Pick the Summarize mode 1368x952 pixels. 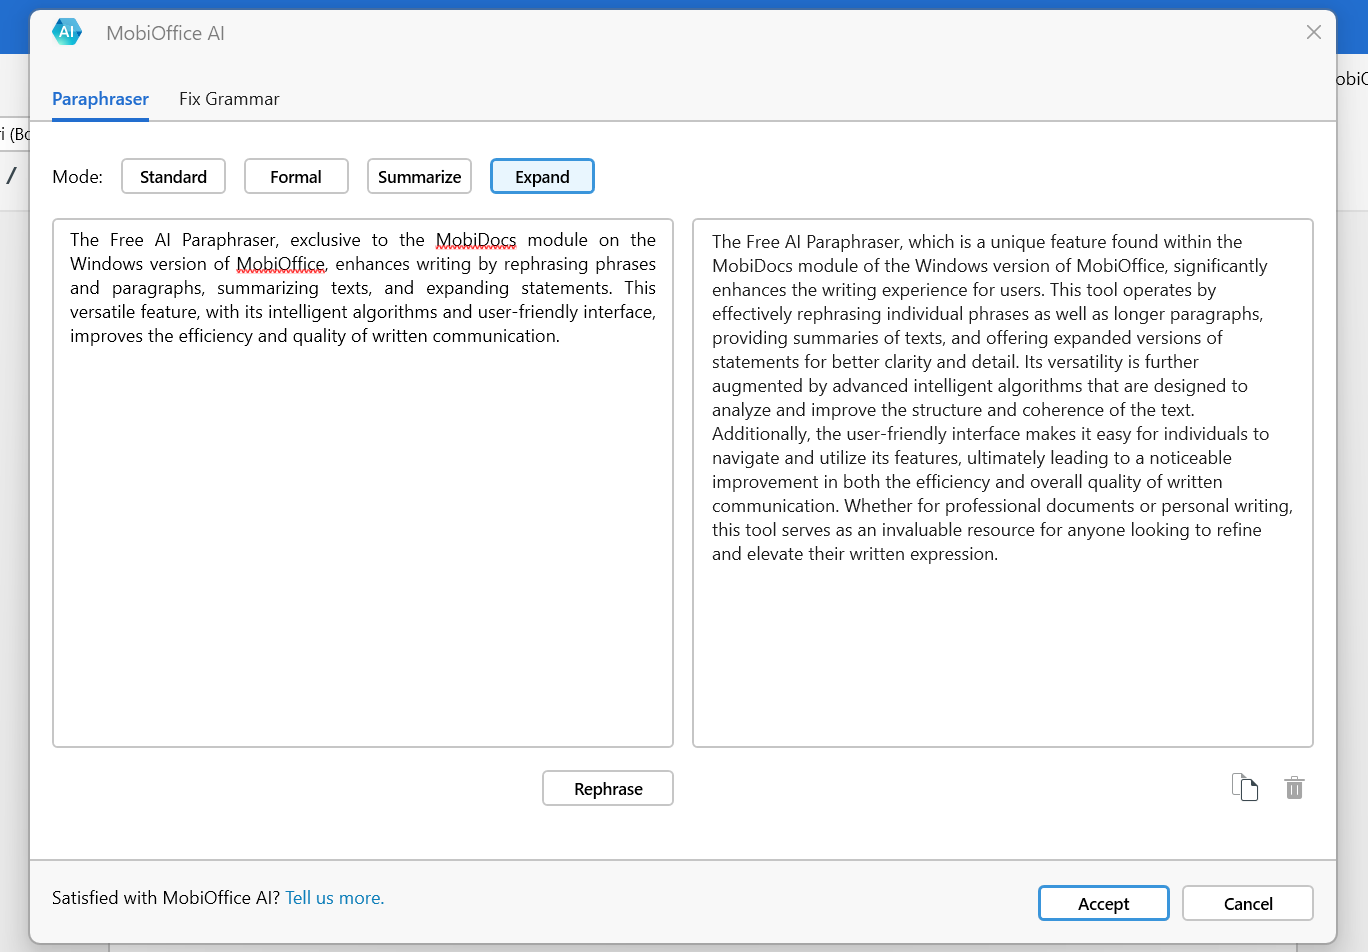point(419,176)
